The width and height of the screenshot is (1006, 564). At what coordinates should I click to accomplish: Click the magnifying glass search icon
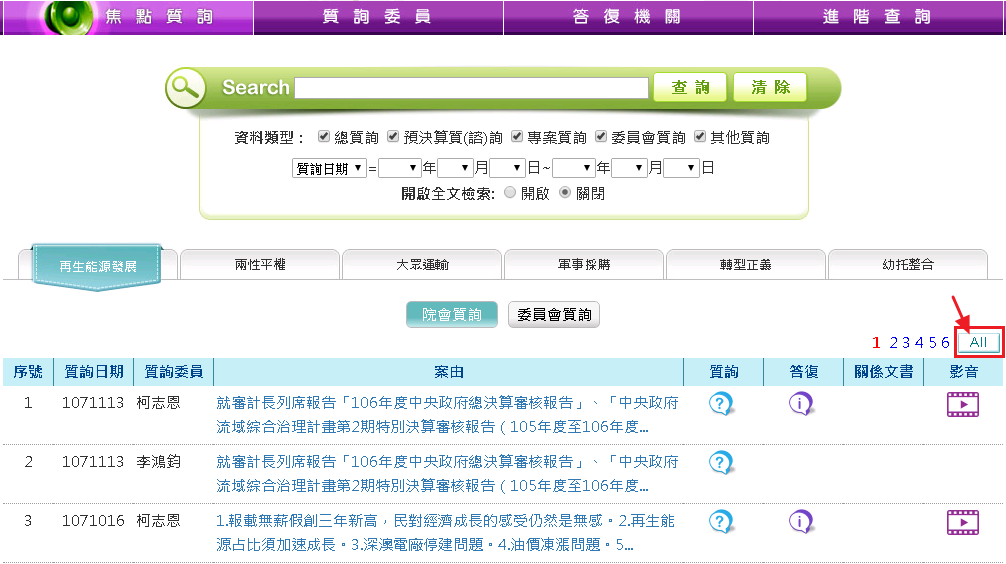[186, 88]
